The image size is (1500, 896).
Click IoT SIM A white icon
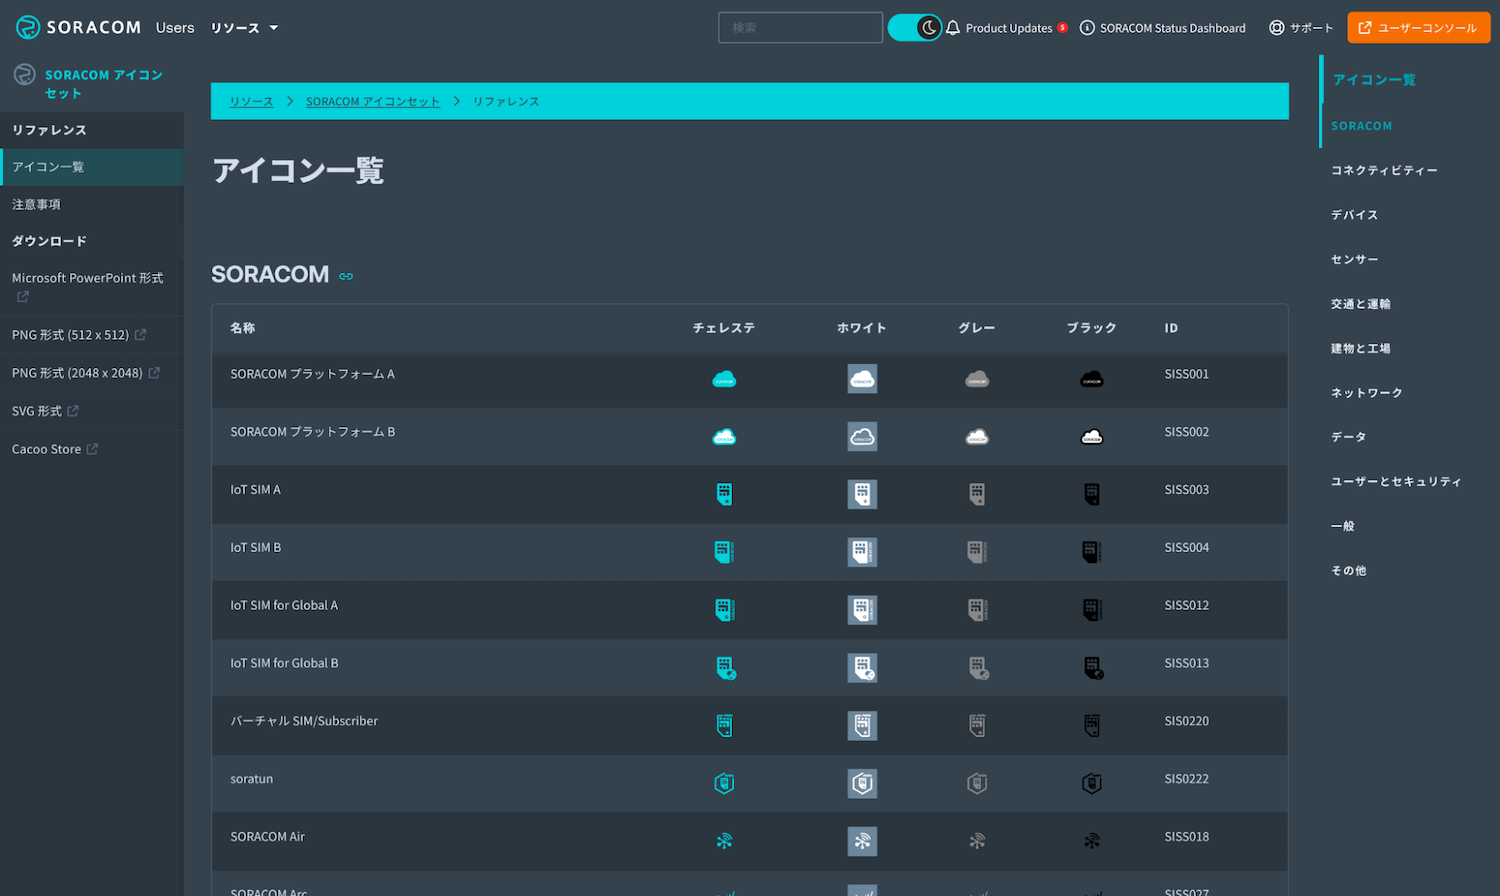pos(862,494)
